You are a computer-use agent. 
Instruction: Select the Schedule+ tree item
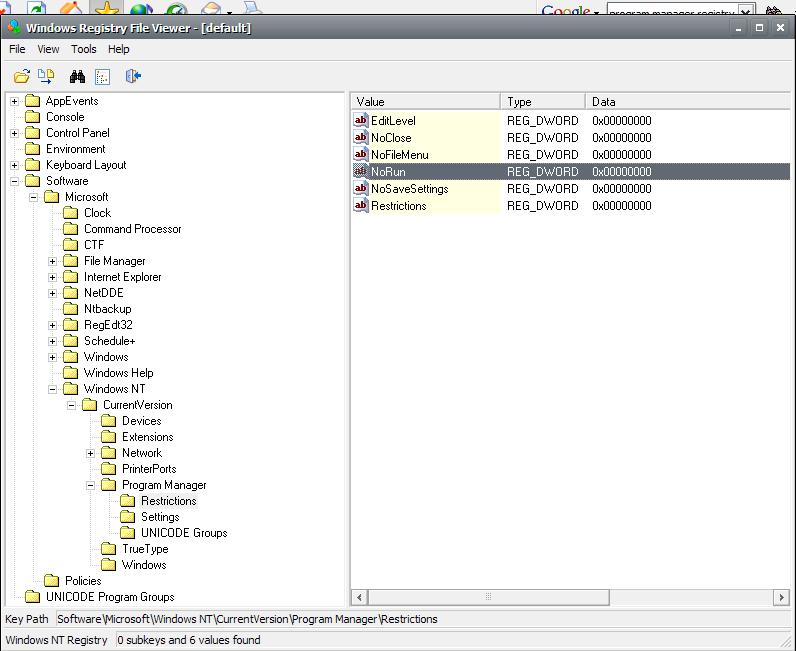point(110,341)
